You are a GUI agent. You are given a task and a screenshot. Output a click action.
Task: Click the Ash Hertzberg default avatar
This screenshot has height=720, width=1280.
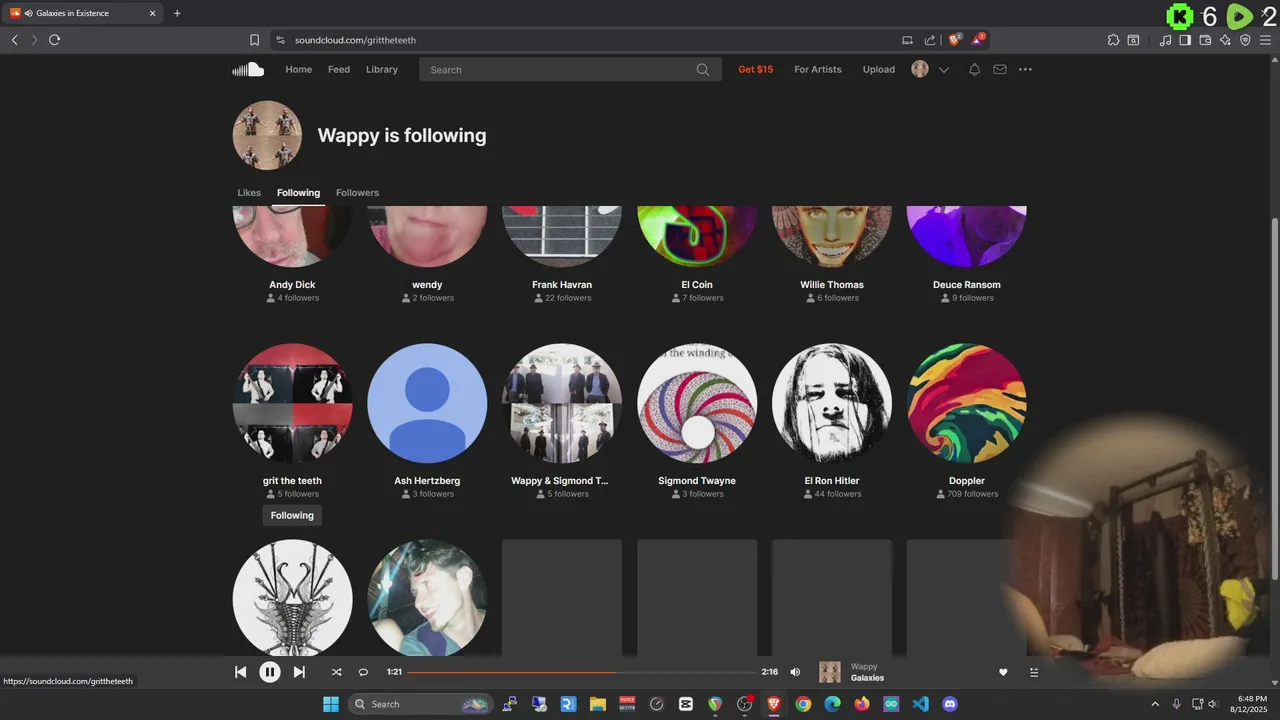pyautogui.click(x=427, y=403)
